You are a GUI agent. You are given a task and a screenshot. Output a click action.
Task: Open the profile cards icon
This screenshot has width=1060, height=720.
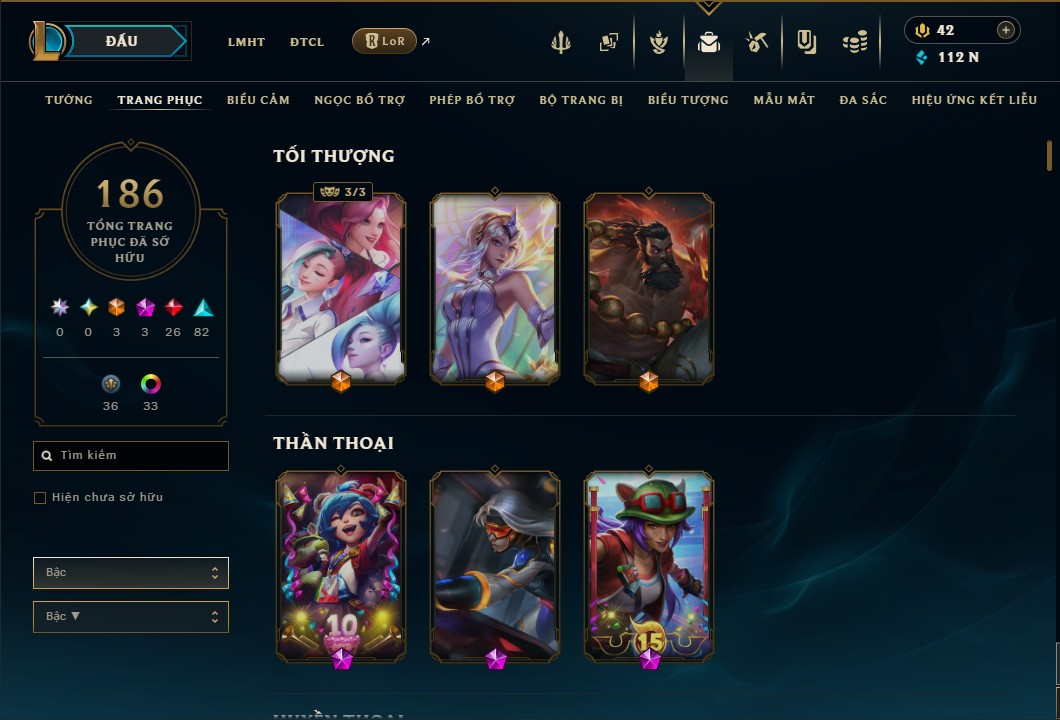pos(608,42)
